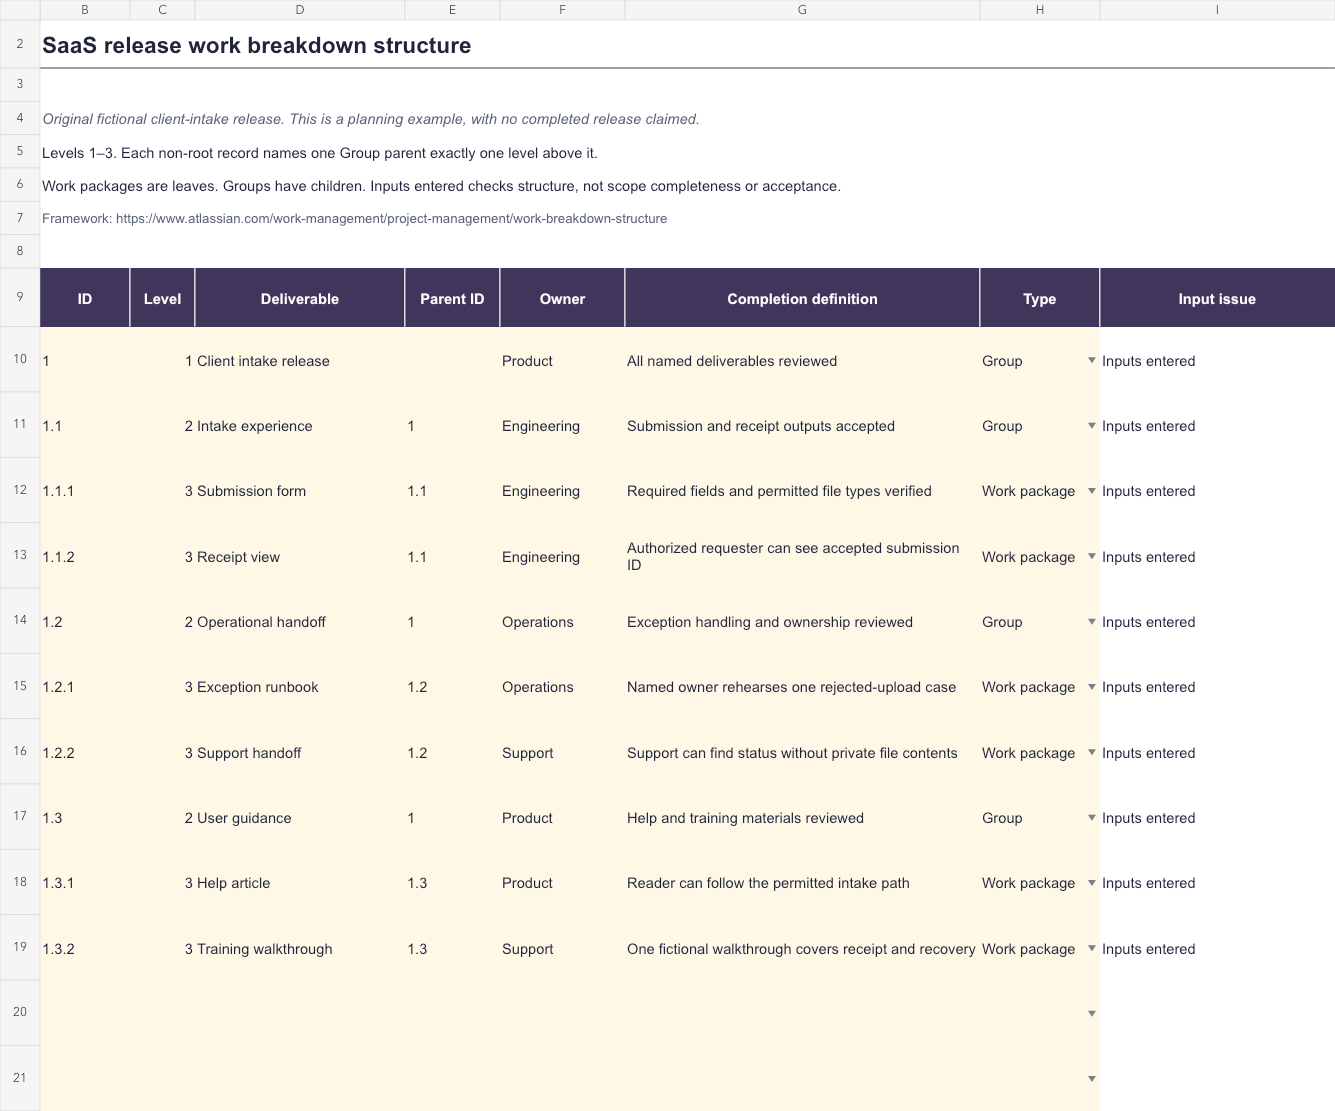
Task: Select 'Submission and receipt outputs accepted' cell
Action: tap(802, 426)
